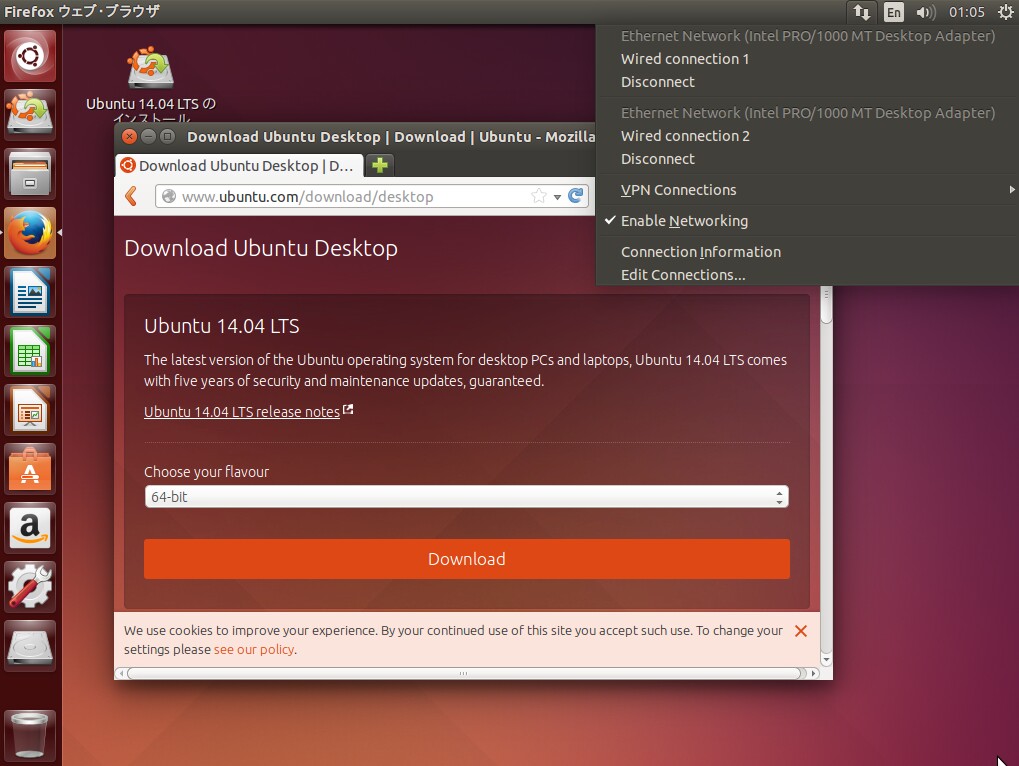Disconnect Wired connection 1
Viewport: 1019px width, 766px height.
coord(658,82)
